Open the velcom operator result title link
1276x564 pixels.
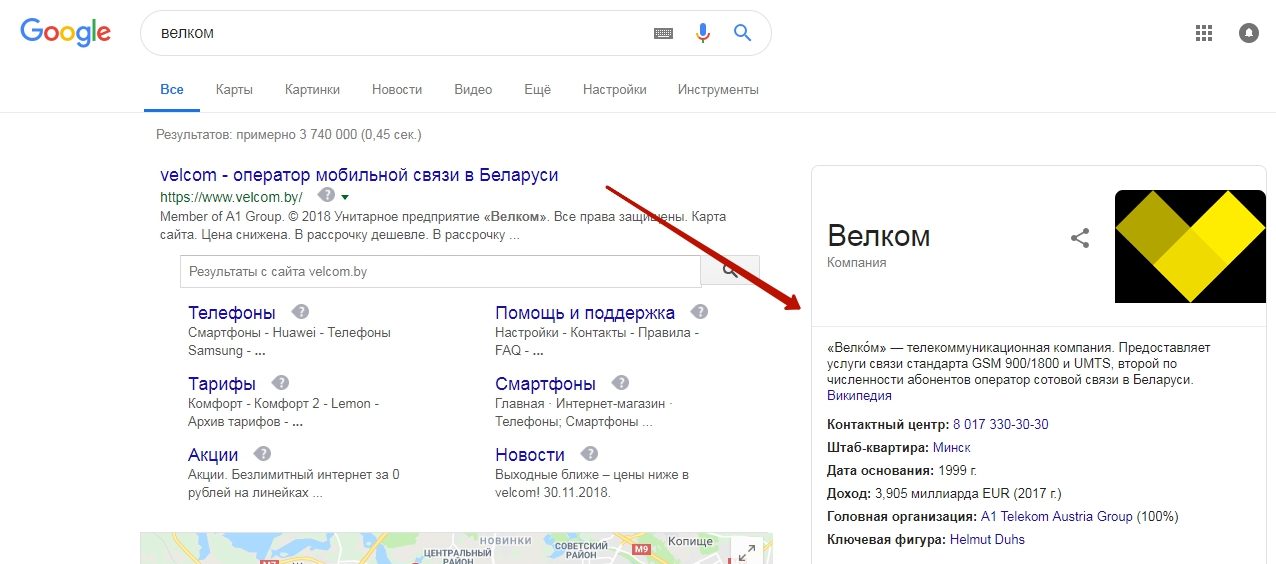[359, 175]
